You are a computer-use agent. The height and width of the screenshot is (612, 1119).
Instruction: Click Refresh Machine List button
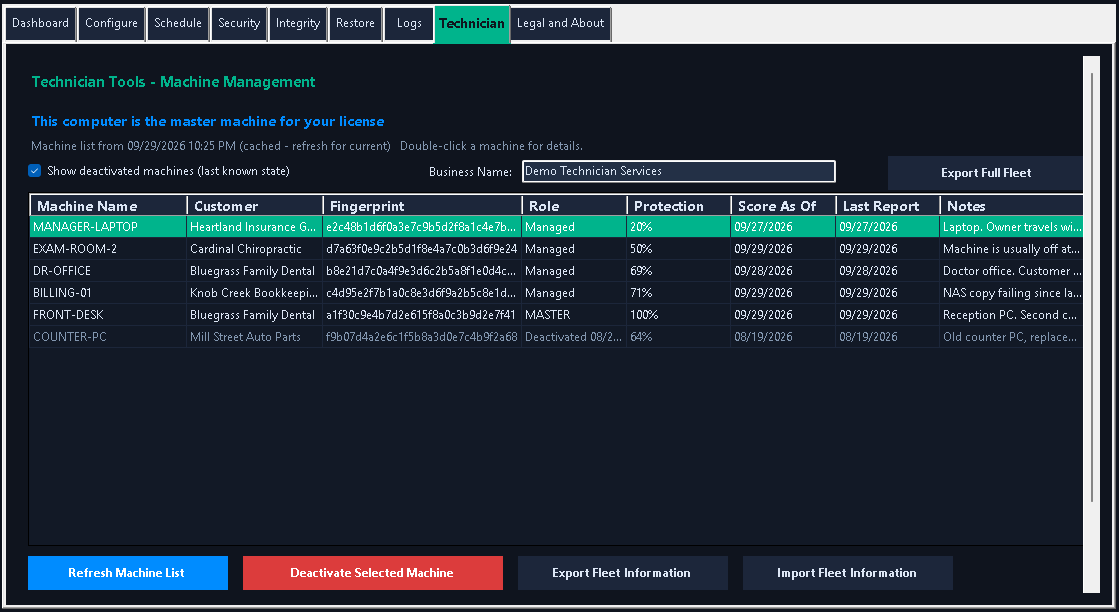click(x=128, y=573)
